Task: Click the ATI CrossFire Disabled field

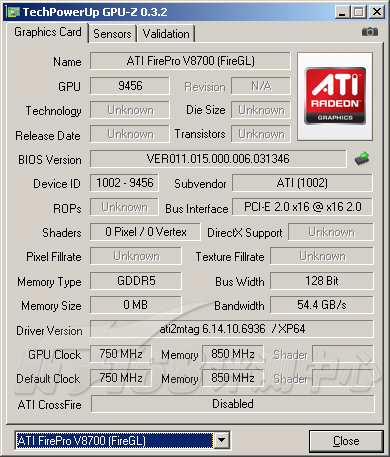Action: pyautogui.click(x=233, y=404)
